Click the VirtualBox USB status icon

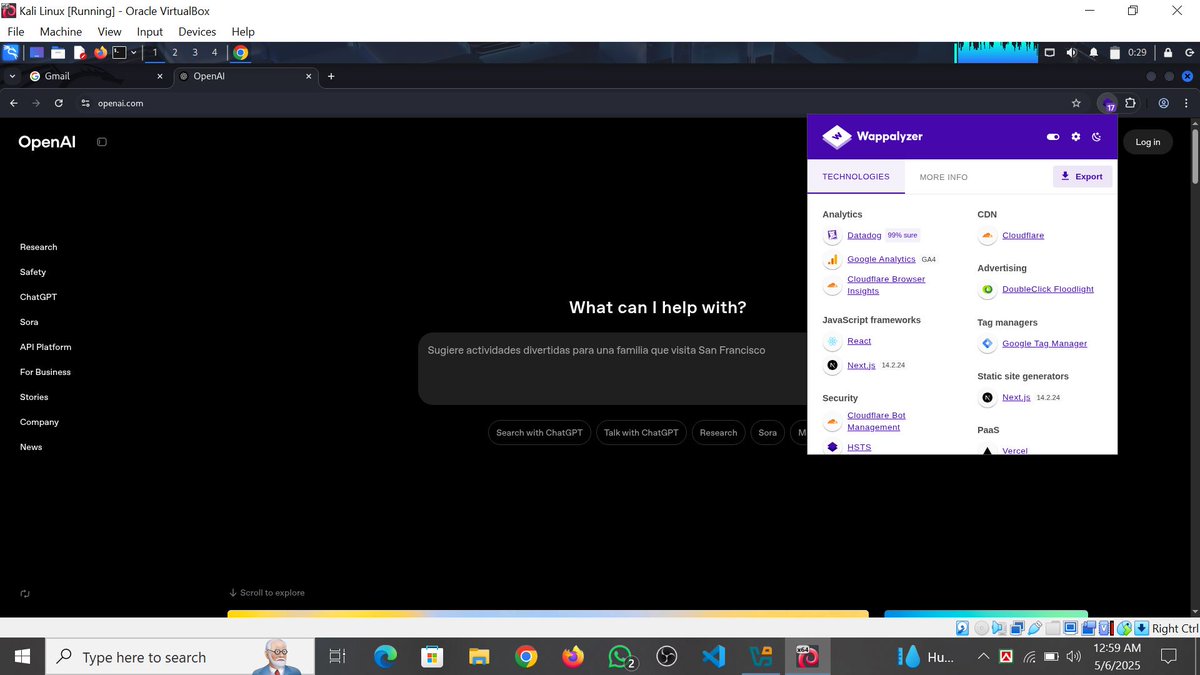tap(1037, 628)
